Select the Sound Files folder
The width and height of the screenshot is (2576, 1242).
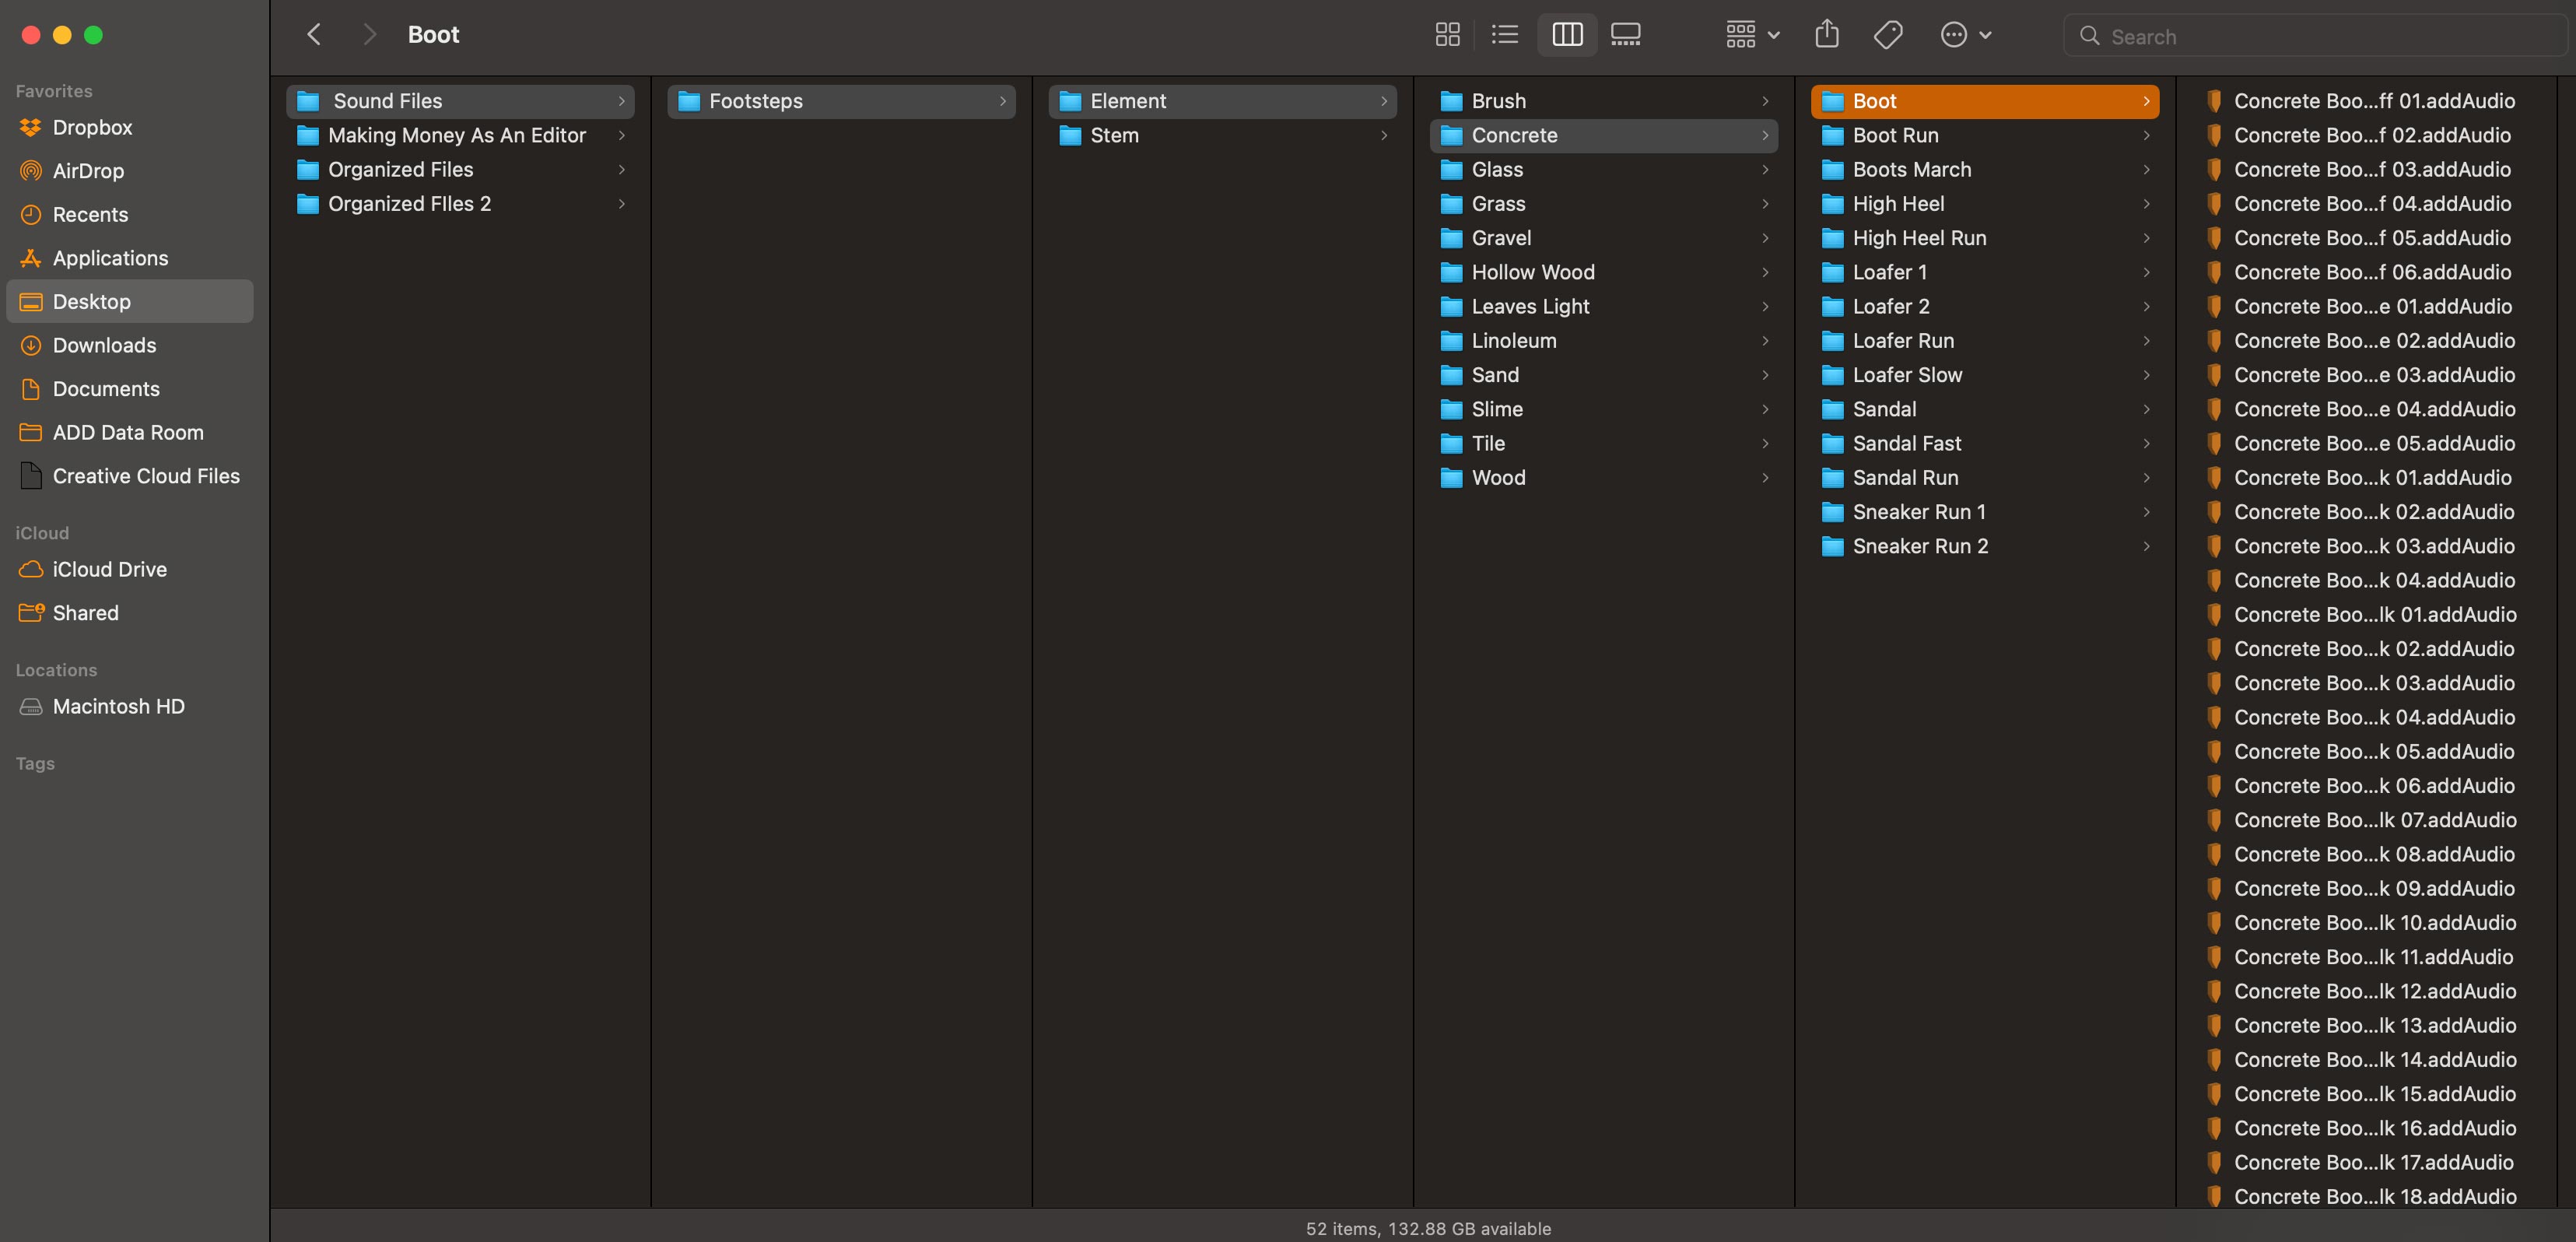click(x=460, y=101)
